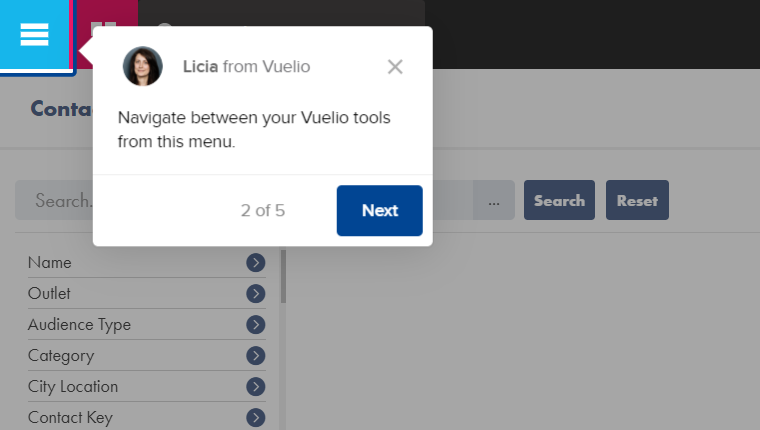The image size is (760, 430).
Task: Select the Outlet filter label
Action: (x=49, y=294)
